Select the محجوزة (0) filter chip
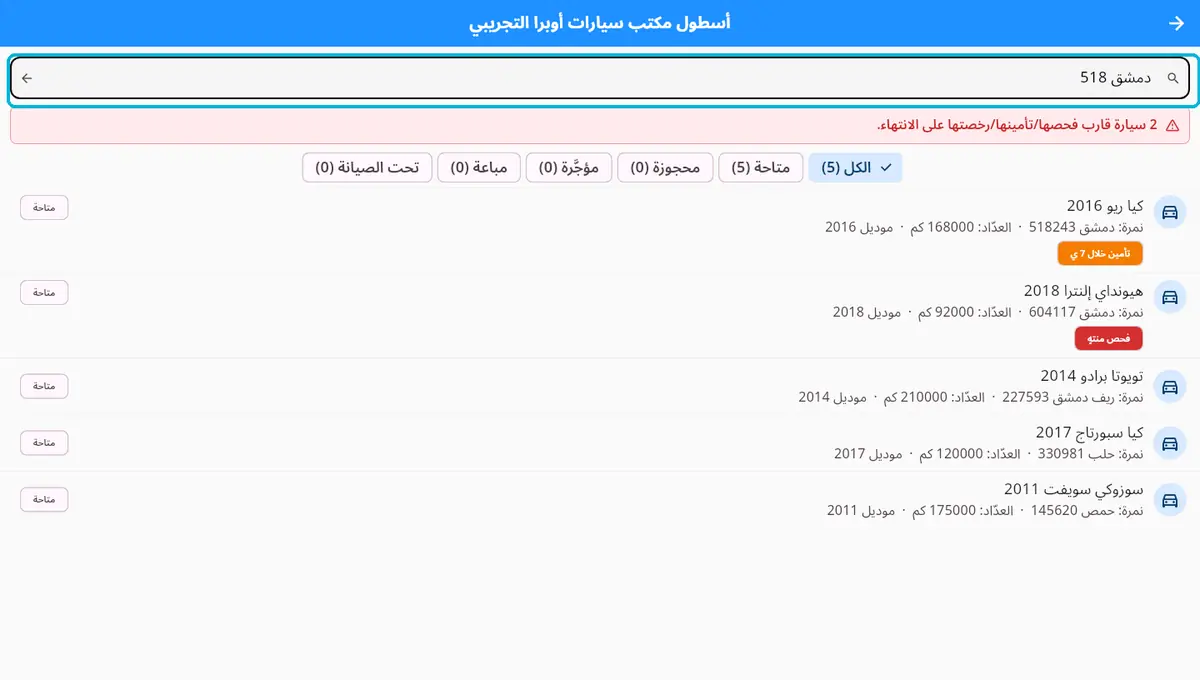 (x=665, y=168)
